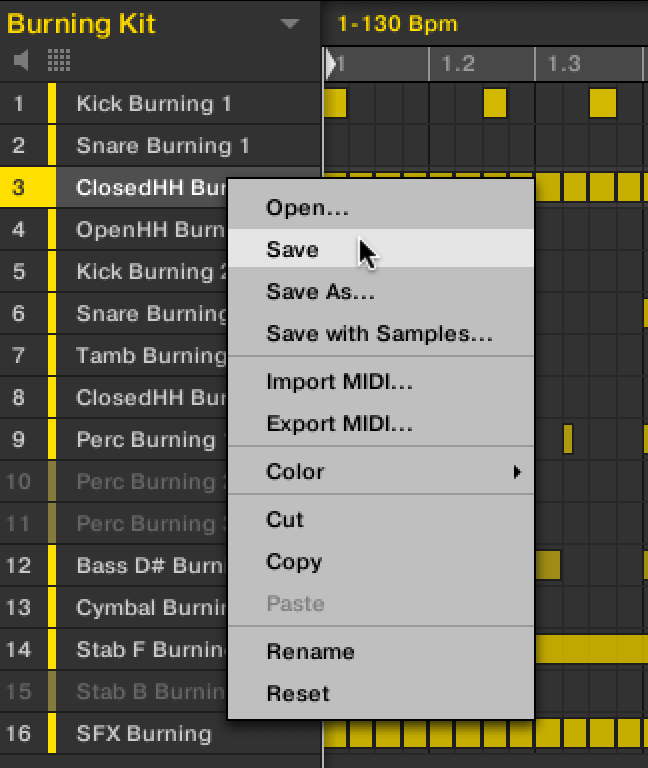Image resolution: width=648 pixels, height=768 pixels.
Task: Click the pad grid view icon
Action: pyautogui.click(x=59, y=61)
